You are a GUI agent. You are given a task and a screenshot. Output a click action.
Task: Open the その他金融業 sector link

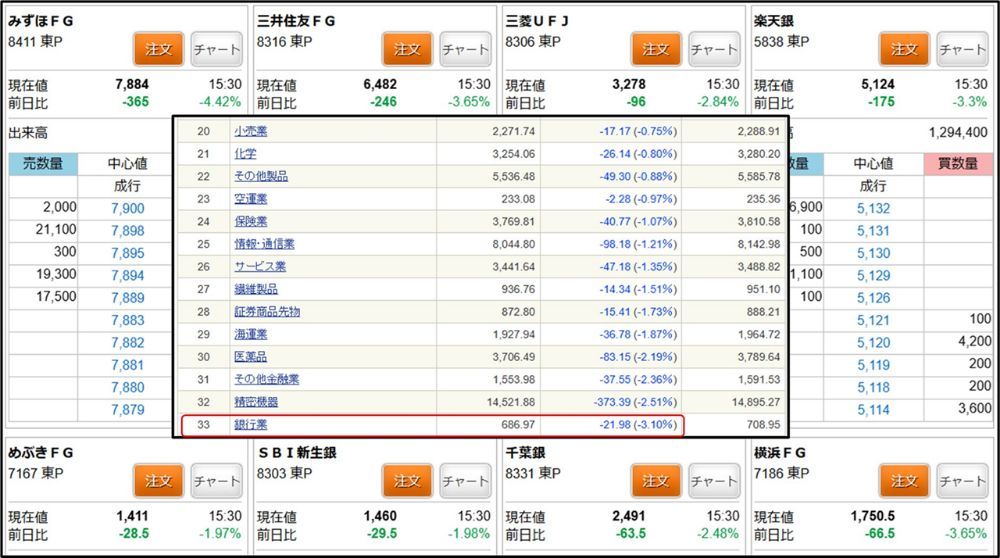click(267, 379)
